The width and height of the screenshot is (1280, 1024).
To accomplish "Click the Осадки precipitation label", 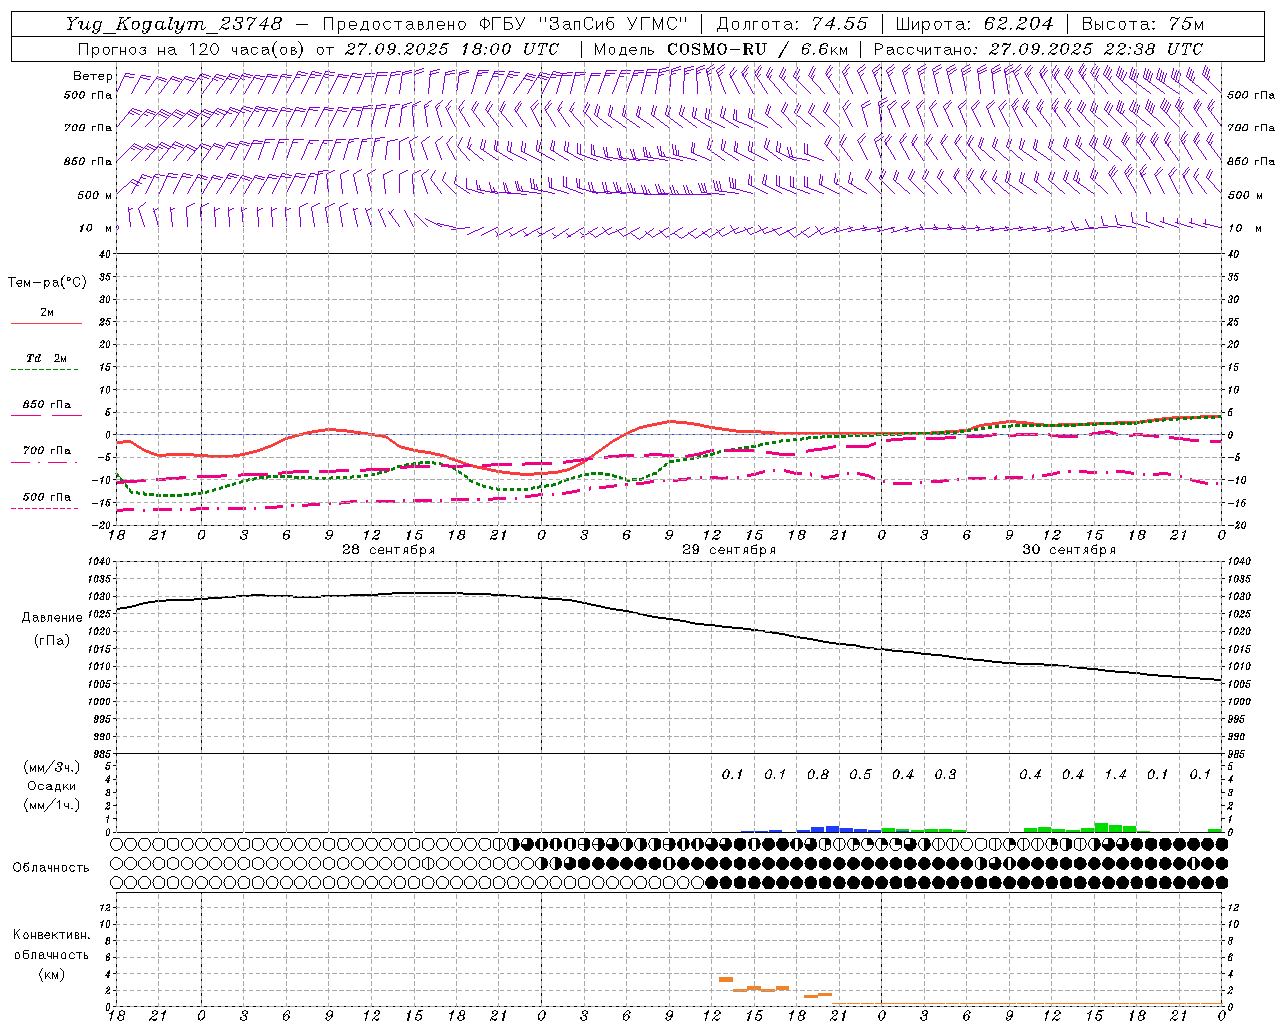I will pyautogui.click(x=52, y=786).
